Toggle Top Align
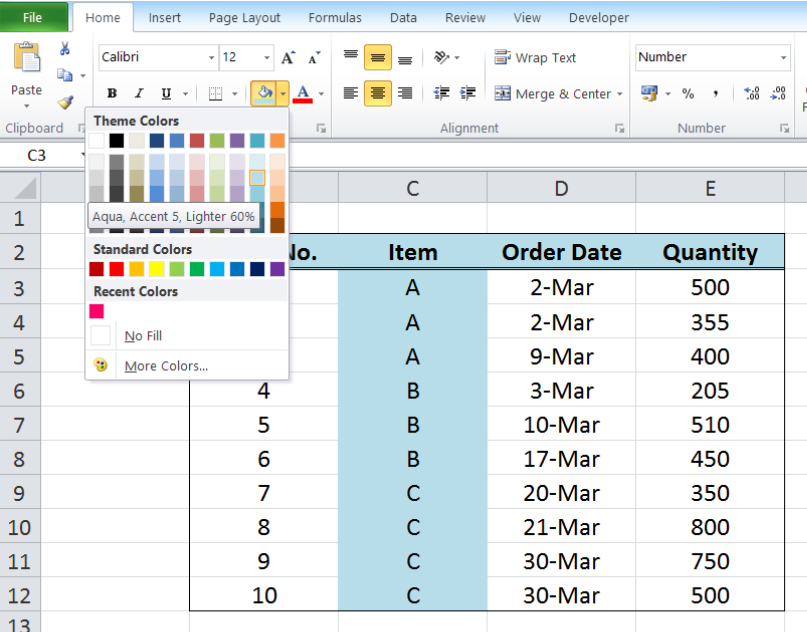Viewport: 807px width, 632px height. pos(351,57)
